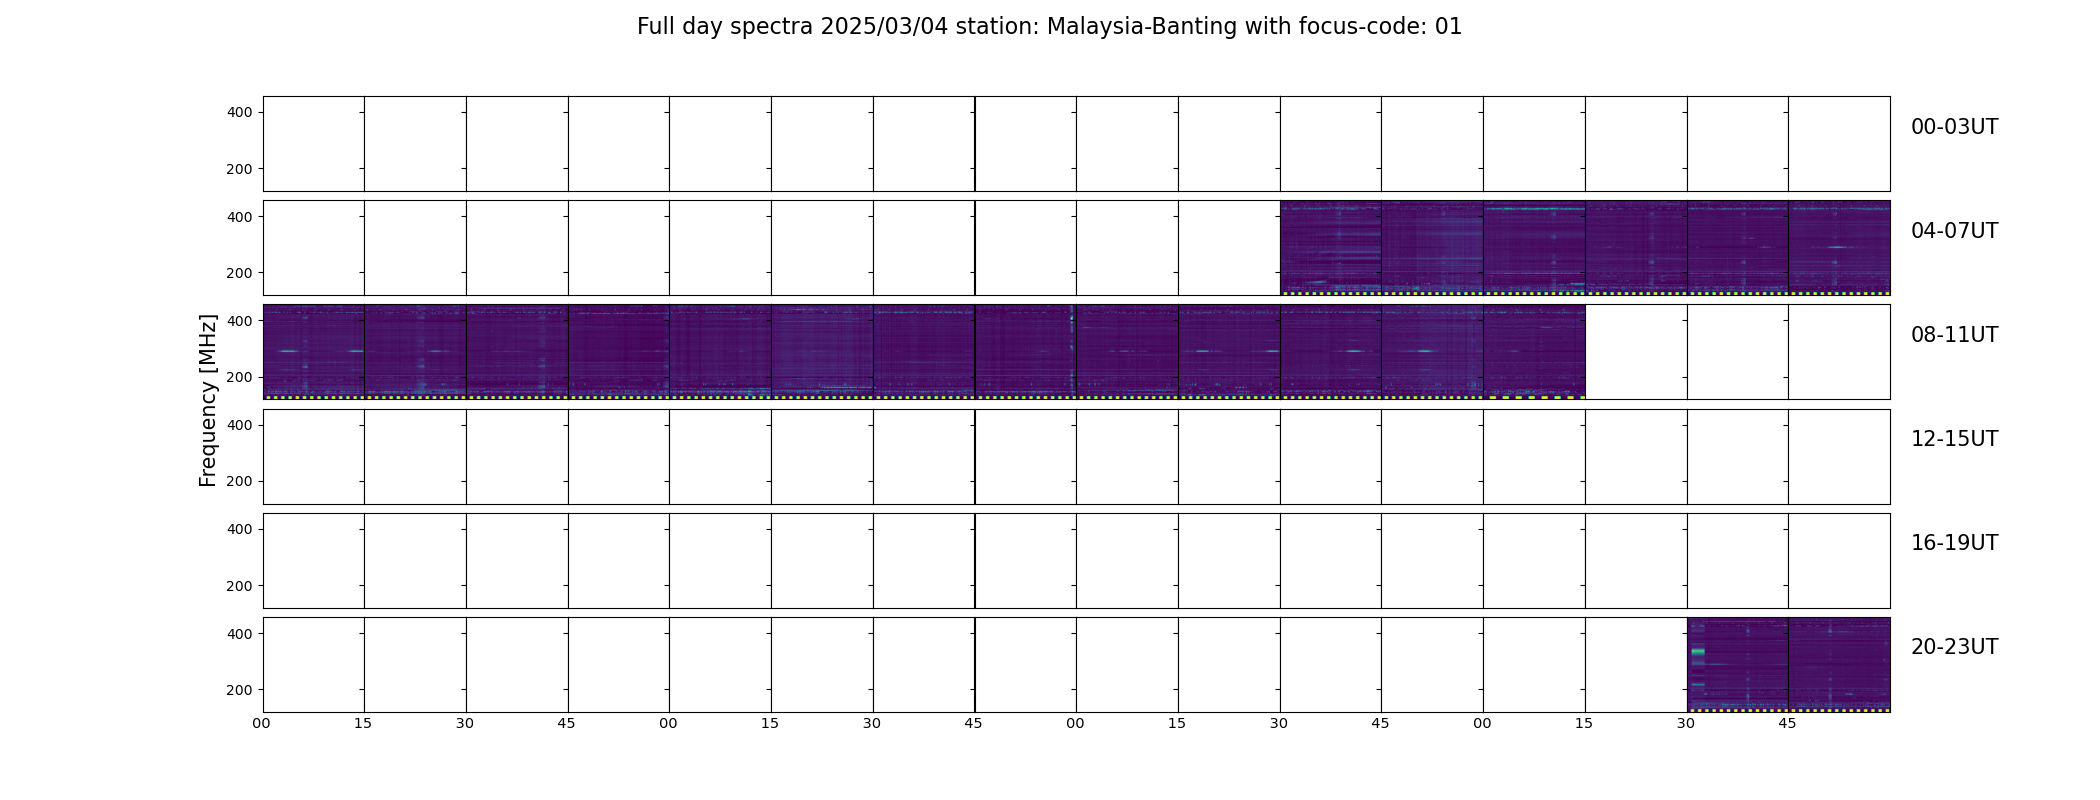Click the 200 tick label of the 00-03UT row
Viewport: 2100px width, 800px height.
click(x=239, y=169)
